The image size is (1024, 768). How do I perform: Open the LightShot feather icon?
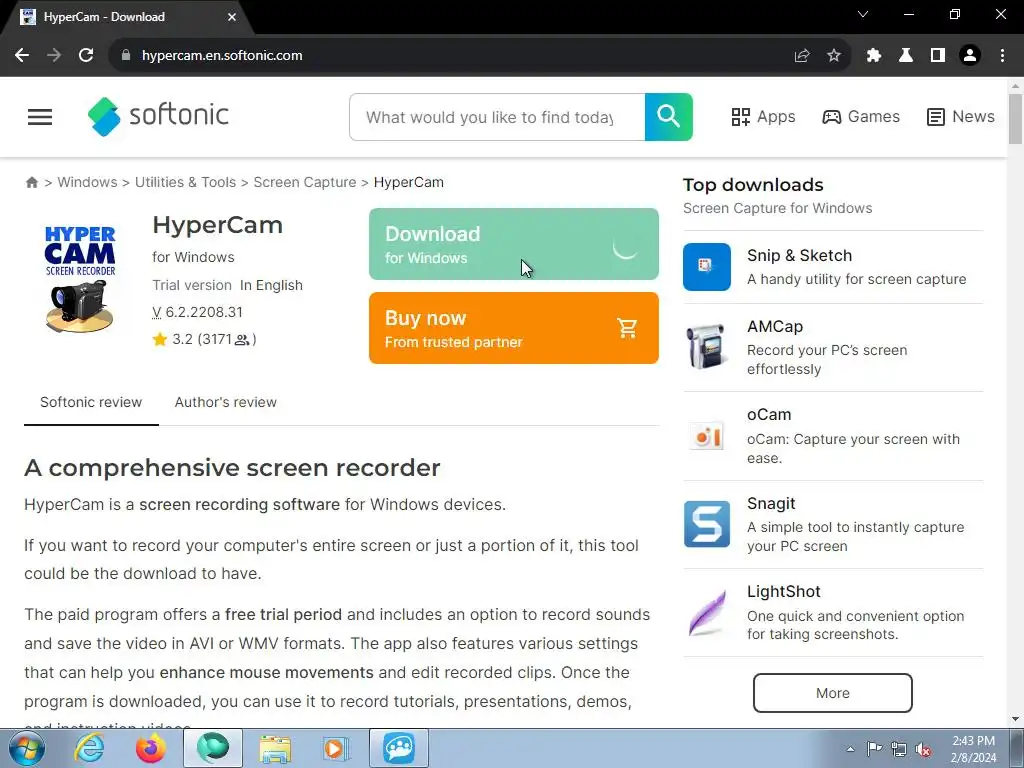(x=708, y=613)
